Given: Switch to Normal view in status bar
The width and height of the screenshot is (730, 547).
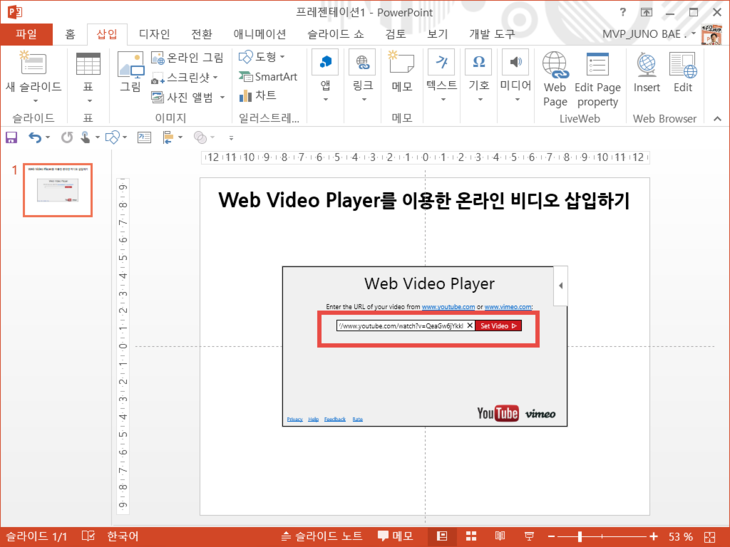Looking at the screenshot, I should [x=442, y=536].
